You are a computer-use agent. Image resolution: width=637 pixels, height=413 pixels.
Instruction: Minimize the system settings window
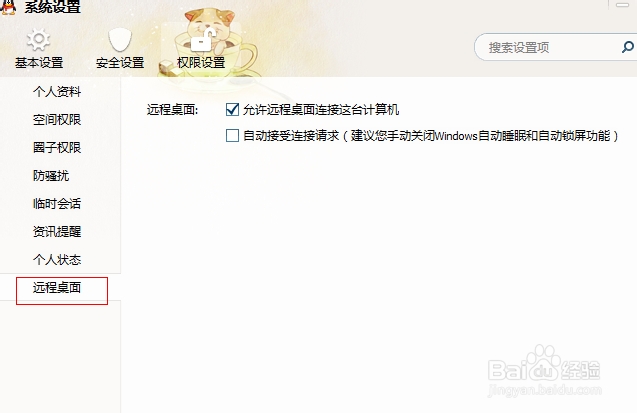click(622, 5)
